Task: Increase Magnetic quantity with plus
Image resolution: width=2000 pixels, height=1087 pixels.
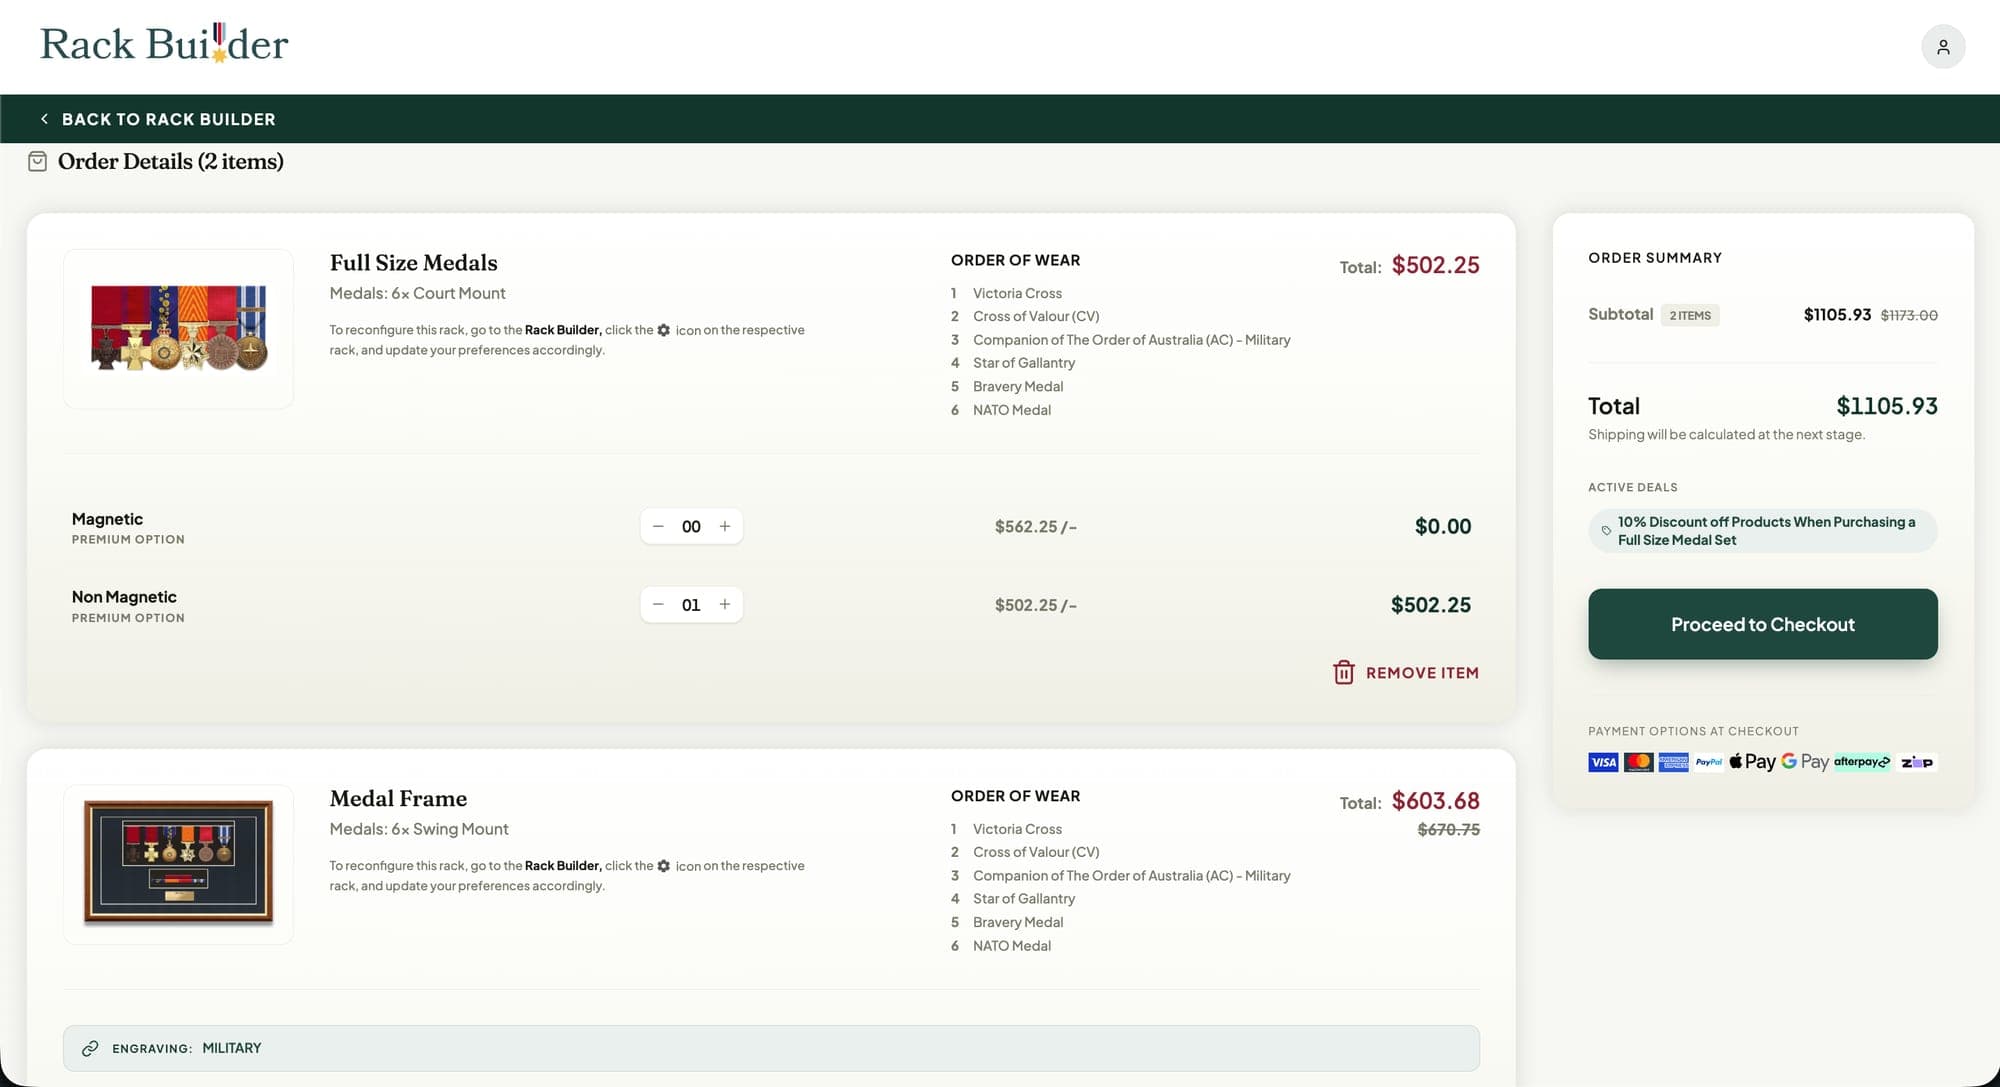Action: (725, 527)
